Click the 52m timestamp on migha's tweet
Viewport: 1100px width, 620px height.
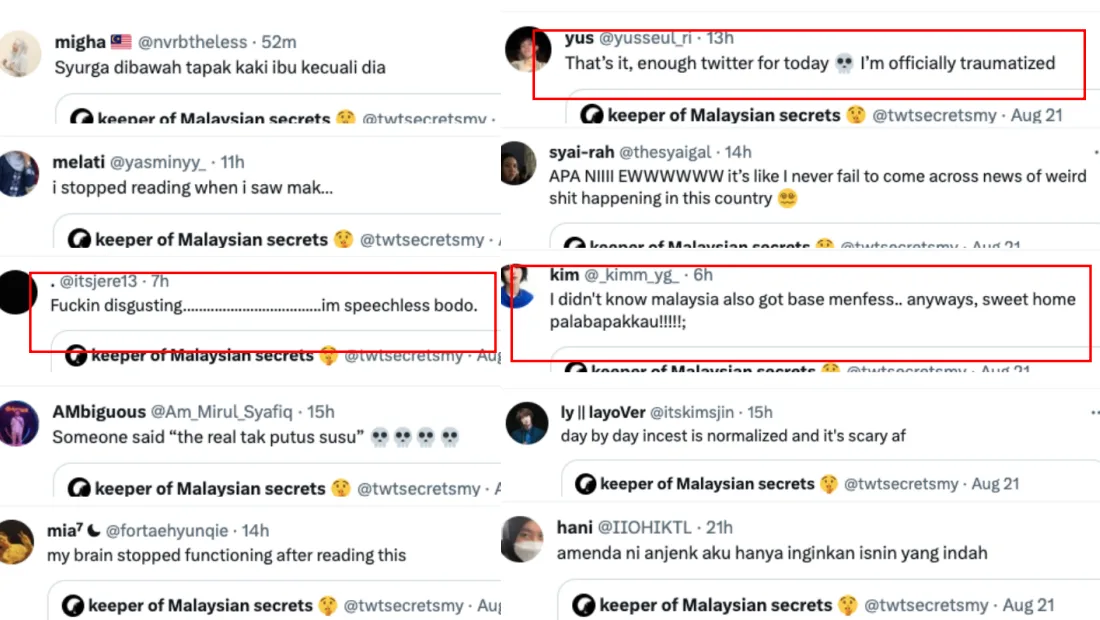[x=278, y=42]
